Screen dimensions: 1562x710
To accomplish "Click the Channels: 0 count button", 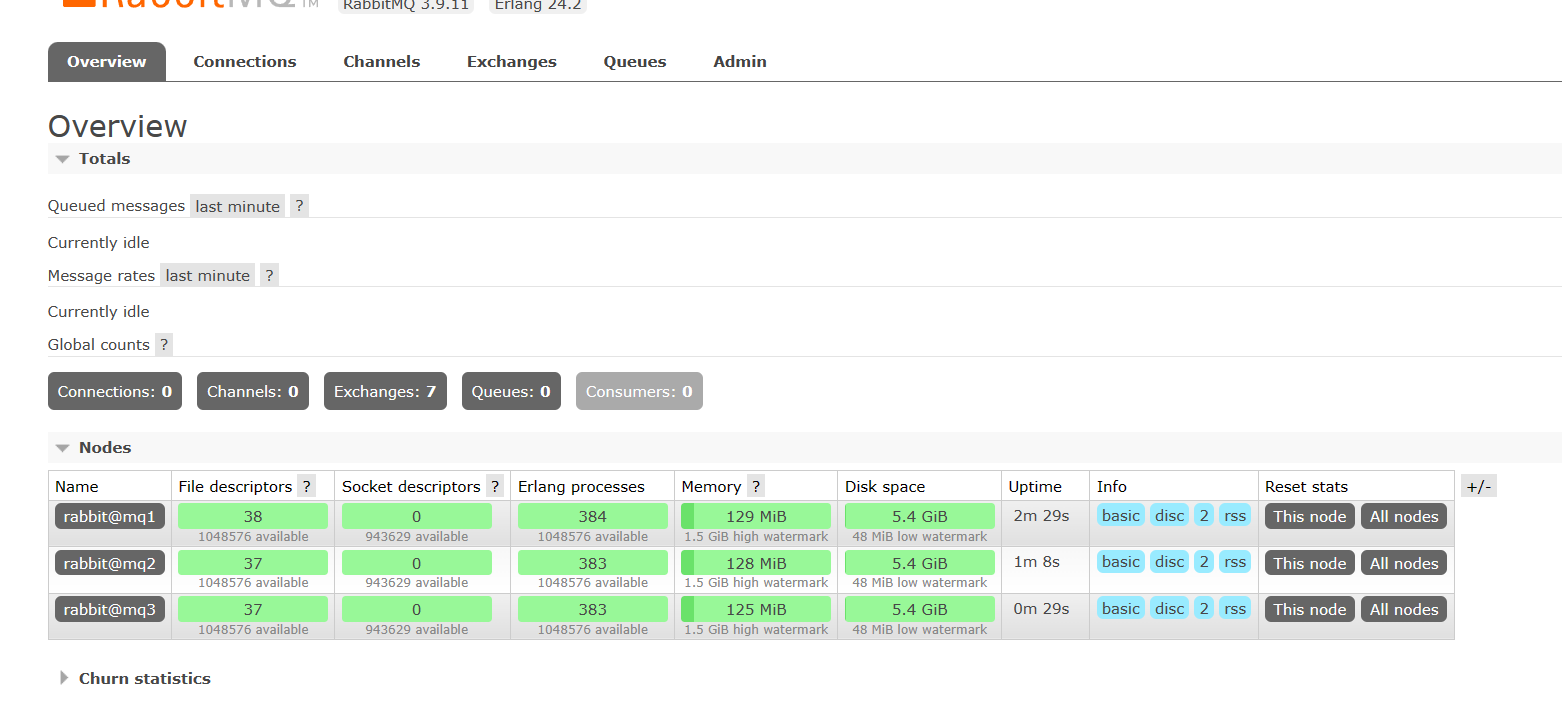I will (x=253, y=391).
